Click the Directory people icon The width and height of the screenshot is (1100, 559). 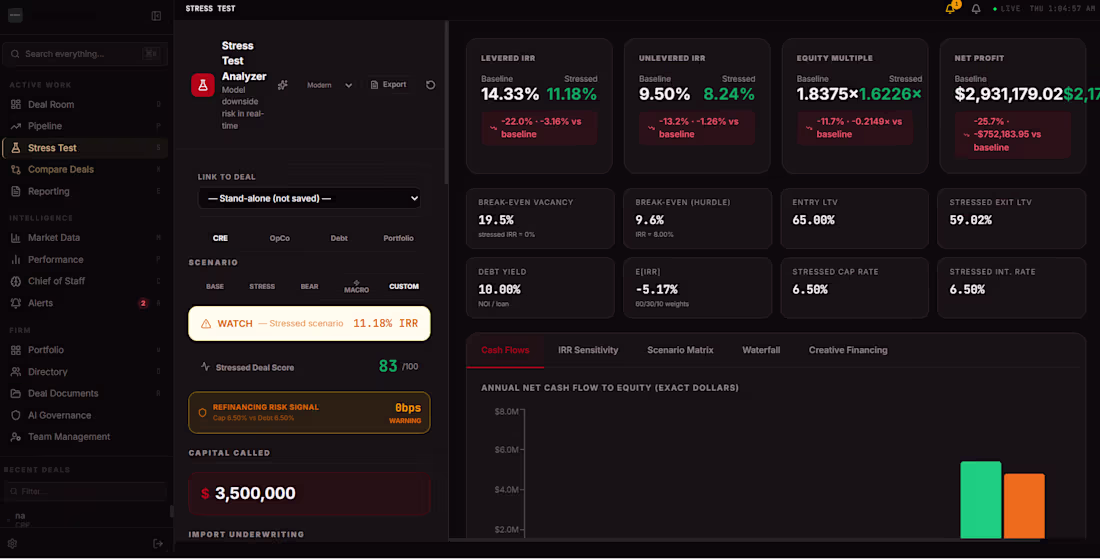tap(15, 372)
